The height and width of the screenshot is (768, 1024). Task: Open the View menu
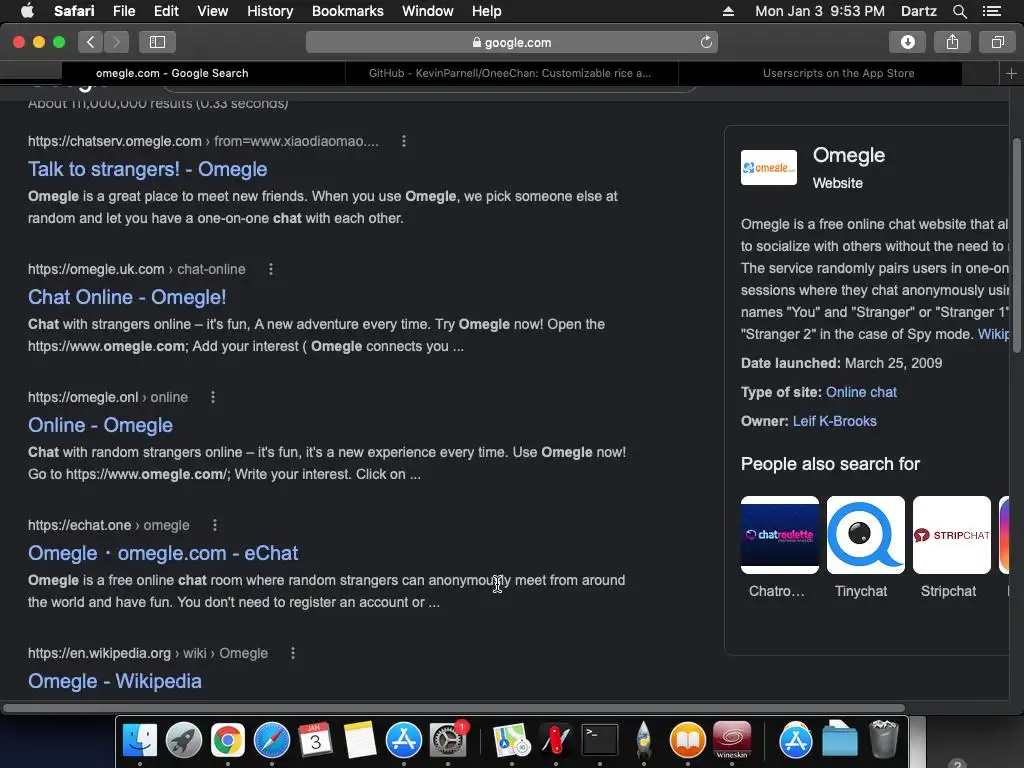click(x=213, y=11)
